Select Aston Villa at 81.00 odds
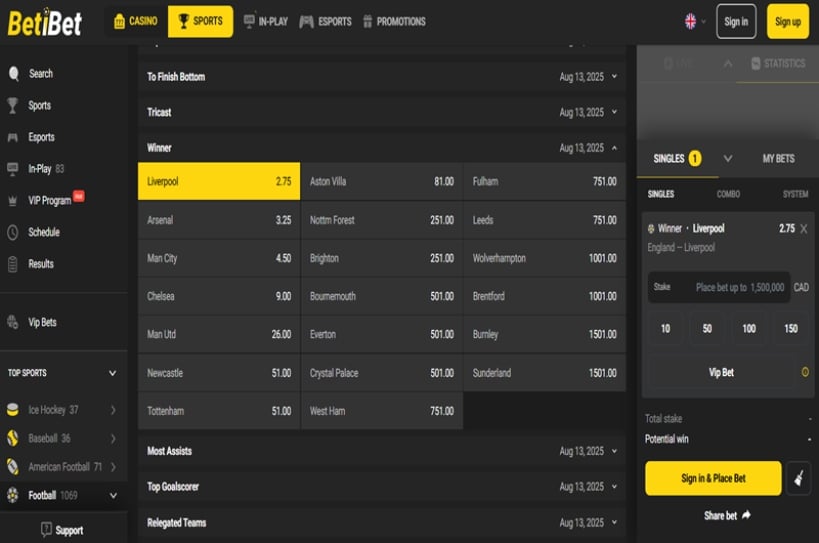Image resolution: width=819 pixels, height=543 pixels. click(x=382, y=181)
